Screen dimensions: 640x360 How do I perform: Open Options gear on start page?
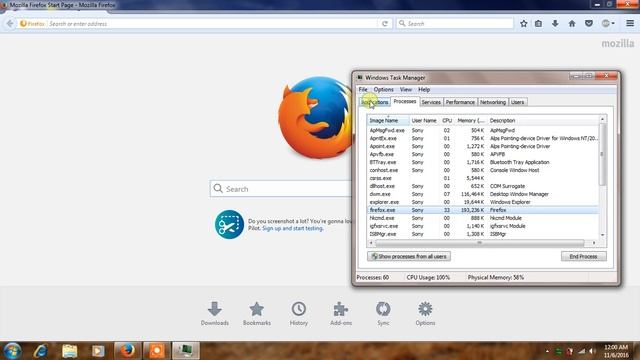(x=425, y=313)
